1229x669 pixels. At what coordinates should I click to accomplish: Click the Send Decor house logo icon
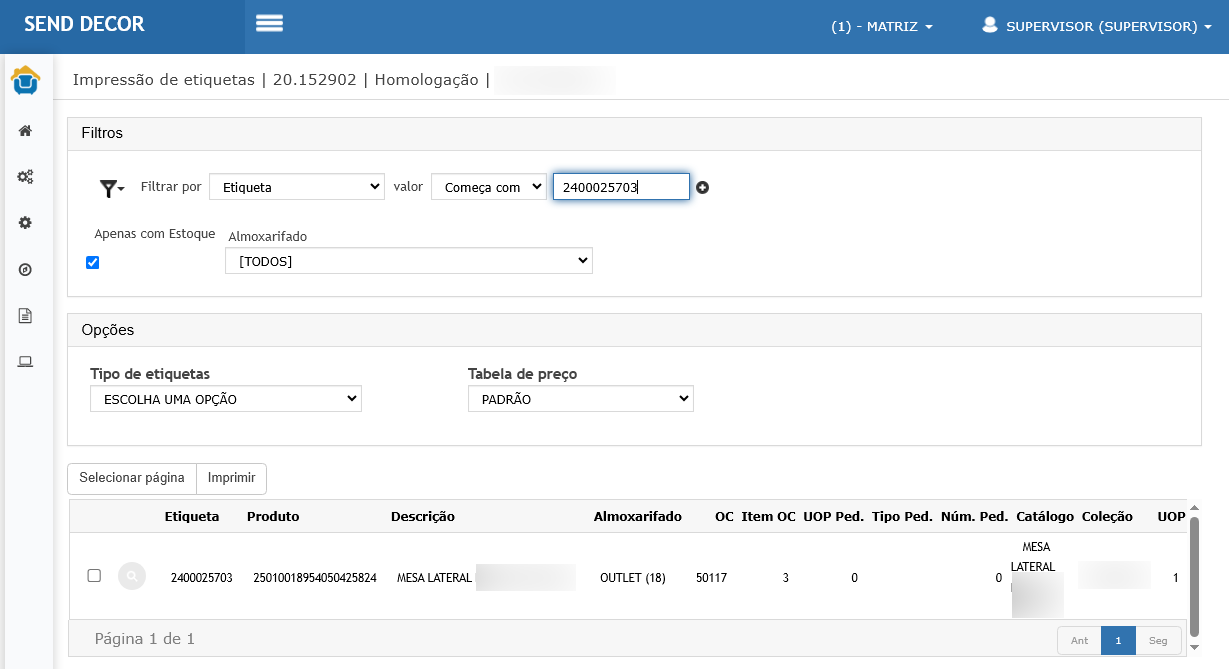[26, 81]
